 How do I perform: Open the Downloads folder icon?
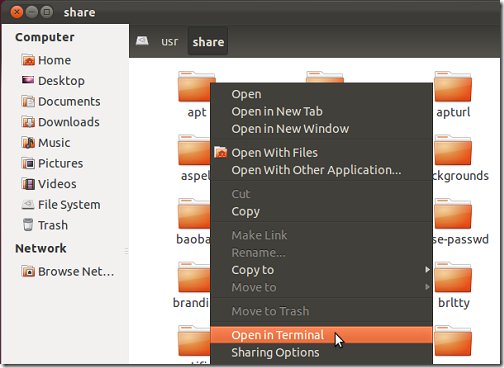click(x=28, y=122)
